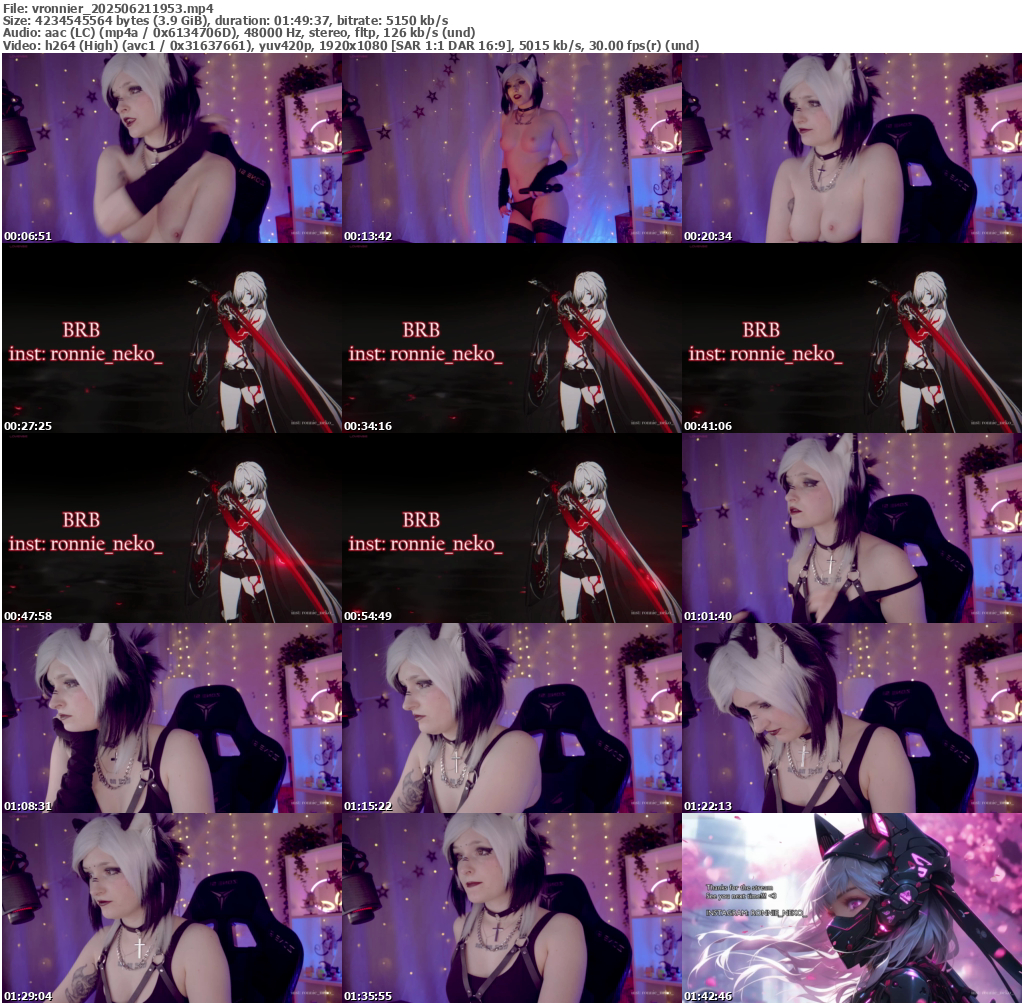Screen dimensions: 1024x1003
Task: Click the Video codec info line
Action: [x=350, y=45]
